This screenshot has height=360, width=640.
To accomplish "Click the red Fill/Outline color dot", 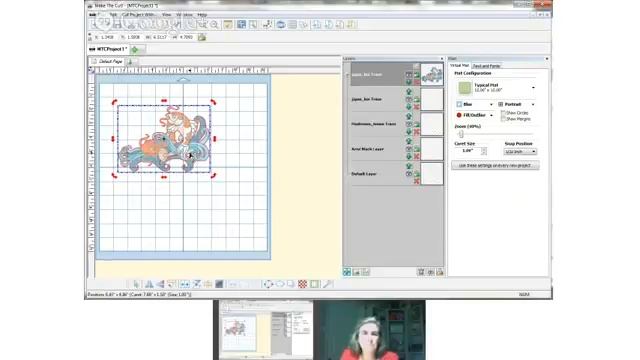I will (459, 116).
